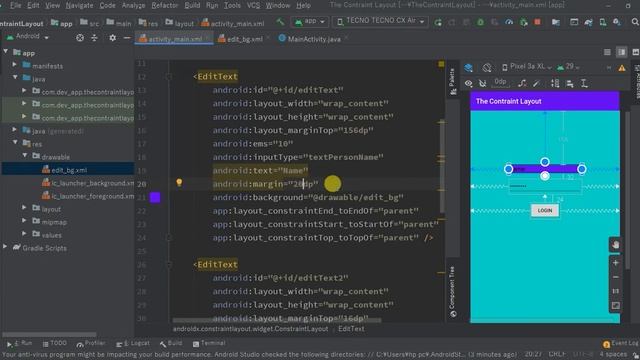Click the Make Project hammer icon
The height and width of the screenshot is (360, 640).
280,22
